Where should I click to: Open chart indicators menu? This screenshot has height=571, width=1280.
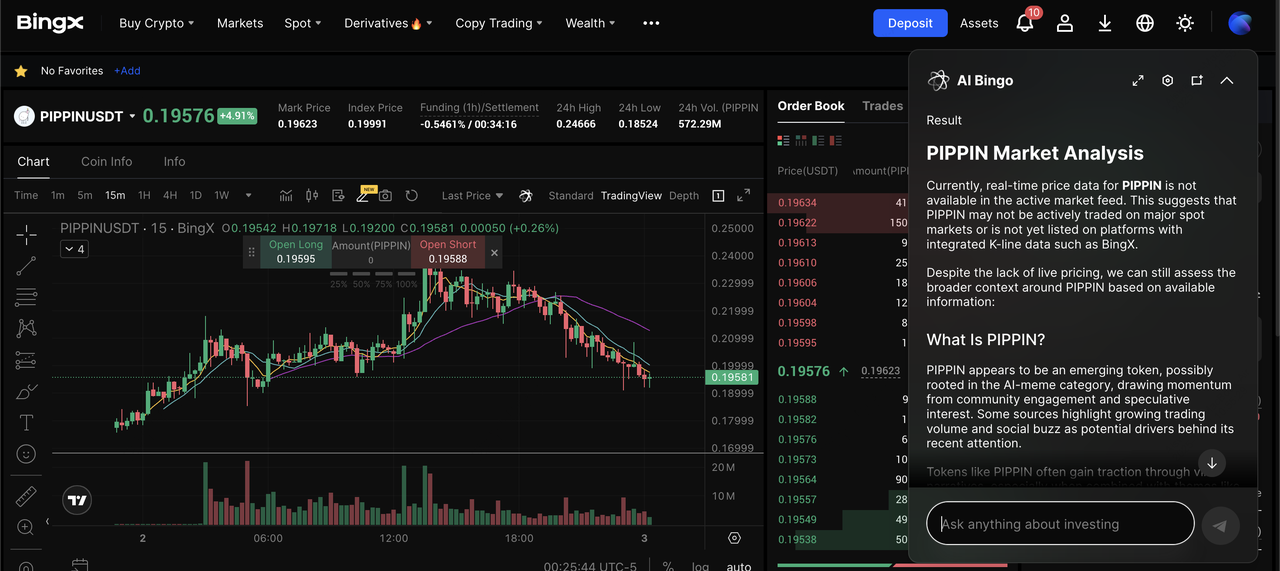pyautogui.click(x=286, y=196)
